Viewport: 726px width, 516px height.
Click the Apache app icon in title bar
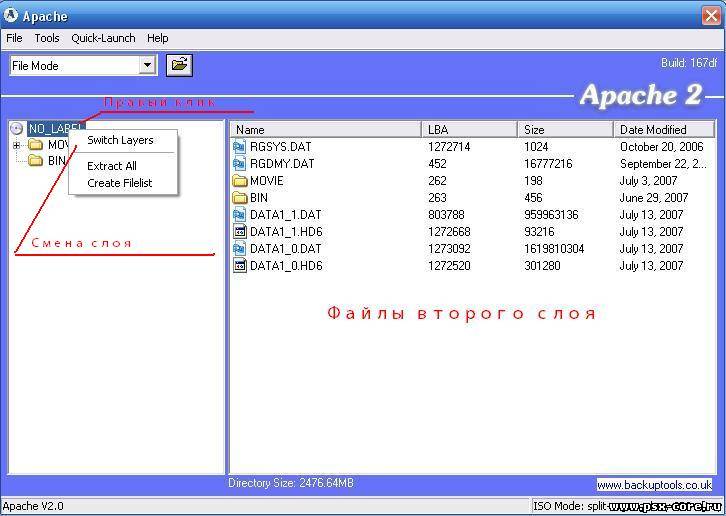[11, 15]
